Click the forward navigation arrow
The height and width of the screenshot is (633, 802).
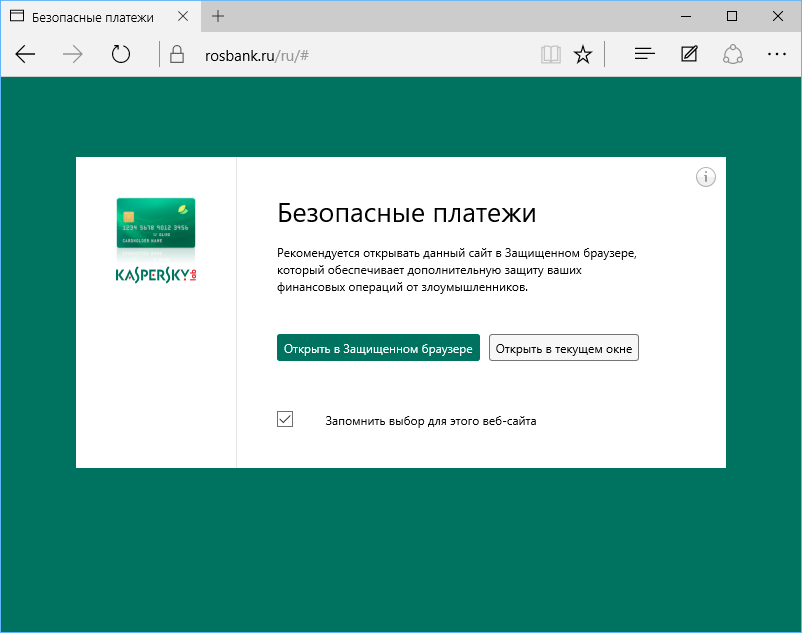[x=72, y=54]
